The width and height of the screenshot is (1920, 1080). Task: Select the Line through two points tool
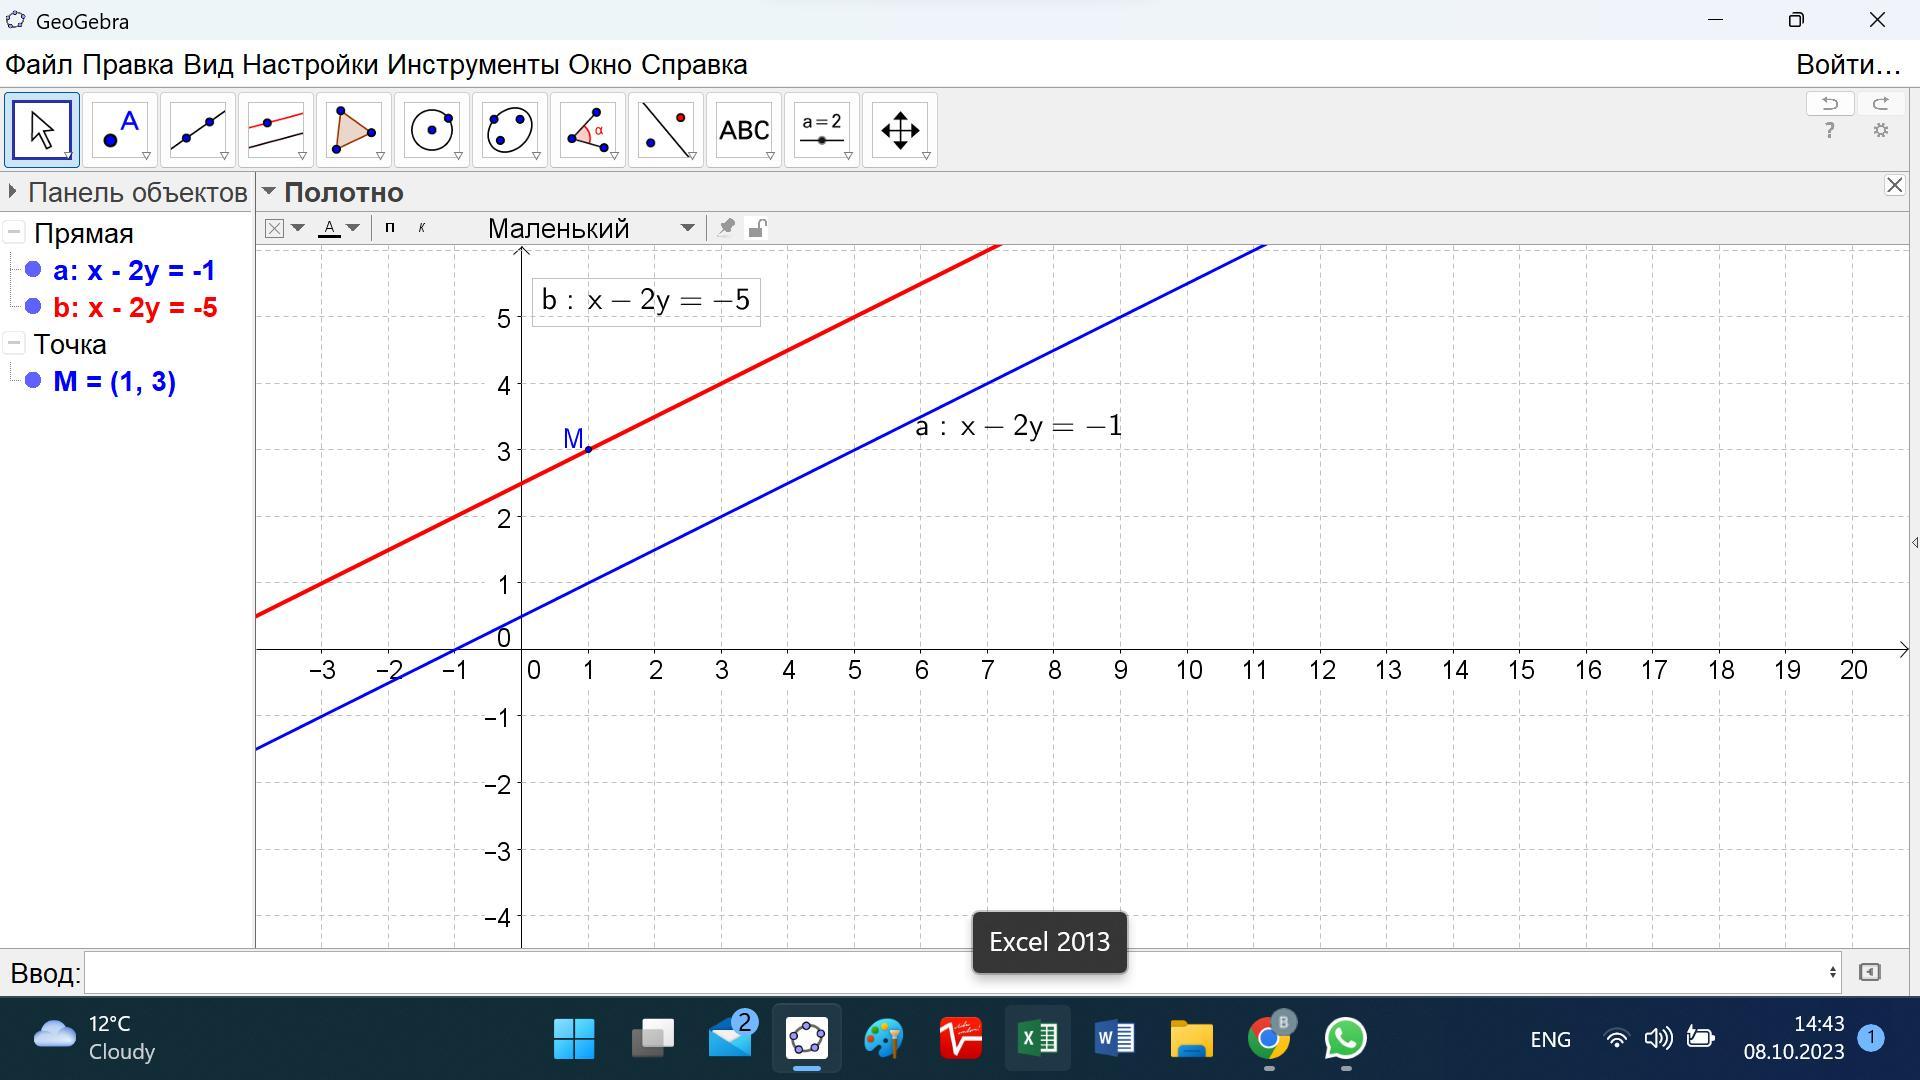[198, 130]
